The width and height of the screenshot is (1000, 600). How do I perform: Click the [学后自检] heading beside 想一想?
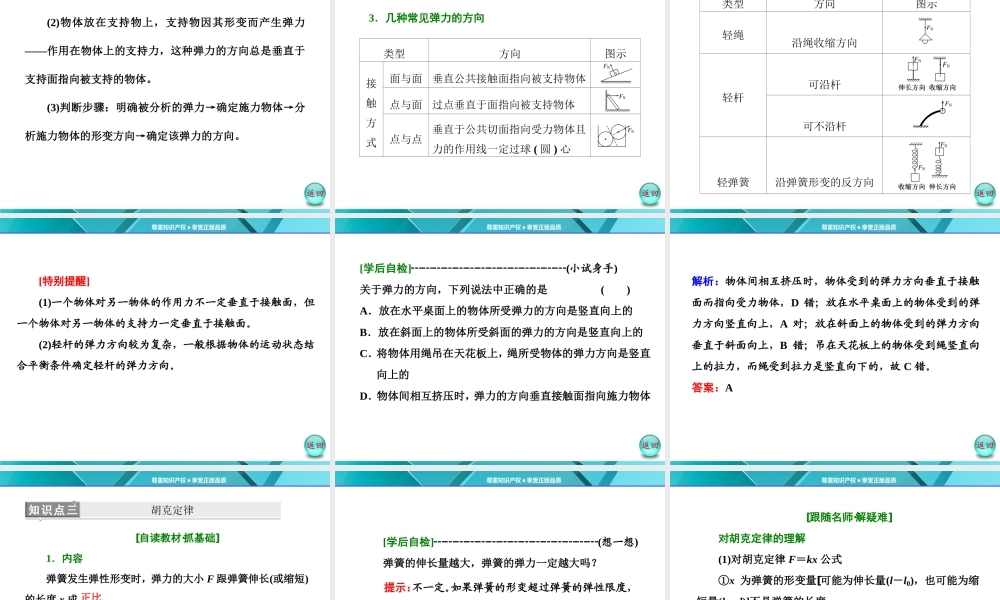click(x=409, y=542)
